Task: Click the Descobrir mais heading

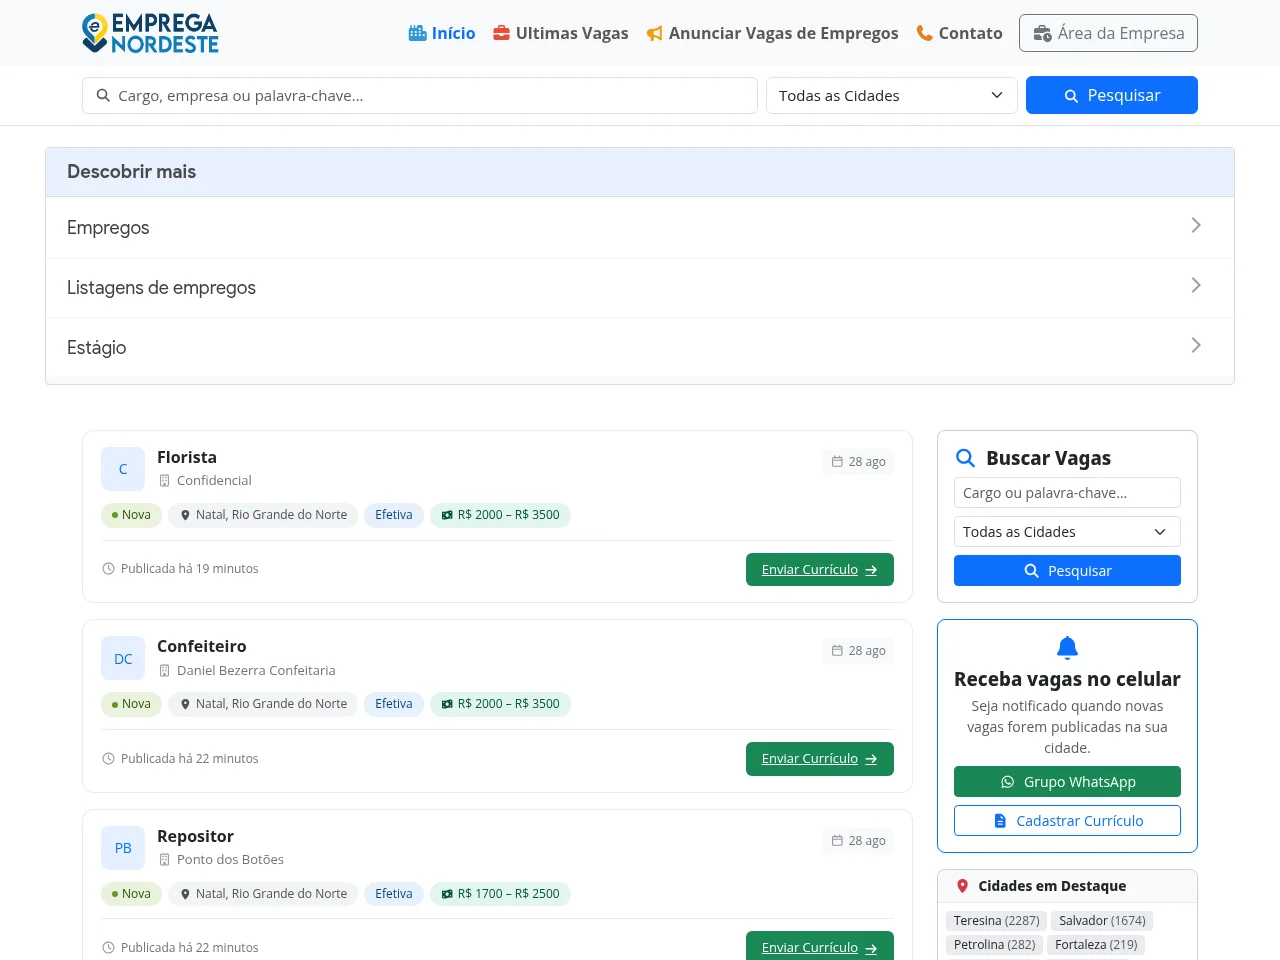Action: point(131,172)
